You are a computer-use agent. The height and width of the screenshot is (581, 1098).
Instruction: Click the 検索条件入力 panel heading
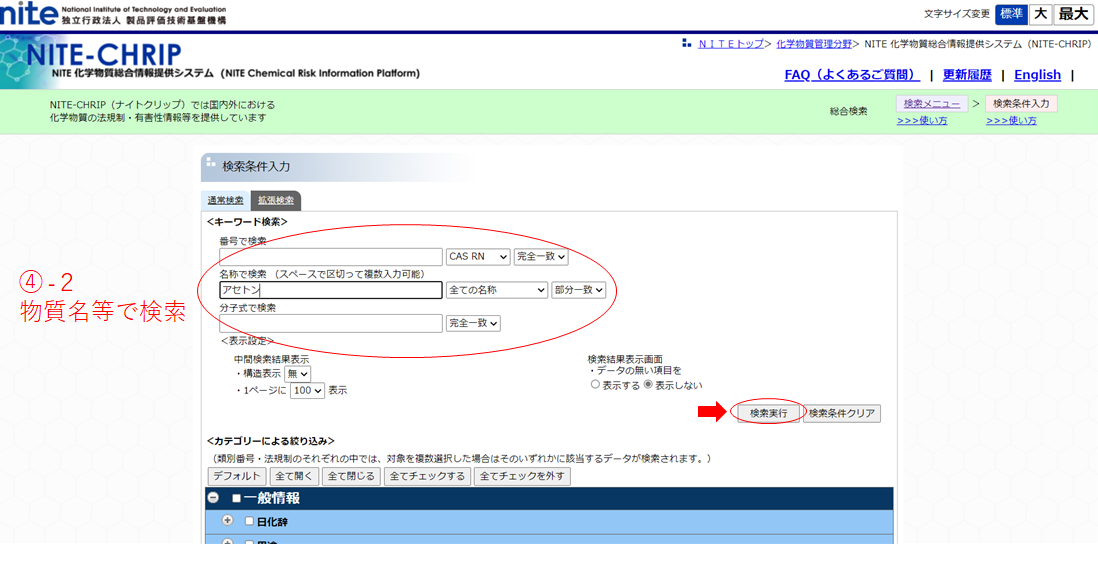256,167
